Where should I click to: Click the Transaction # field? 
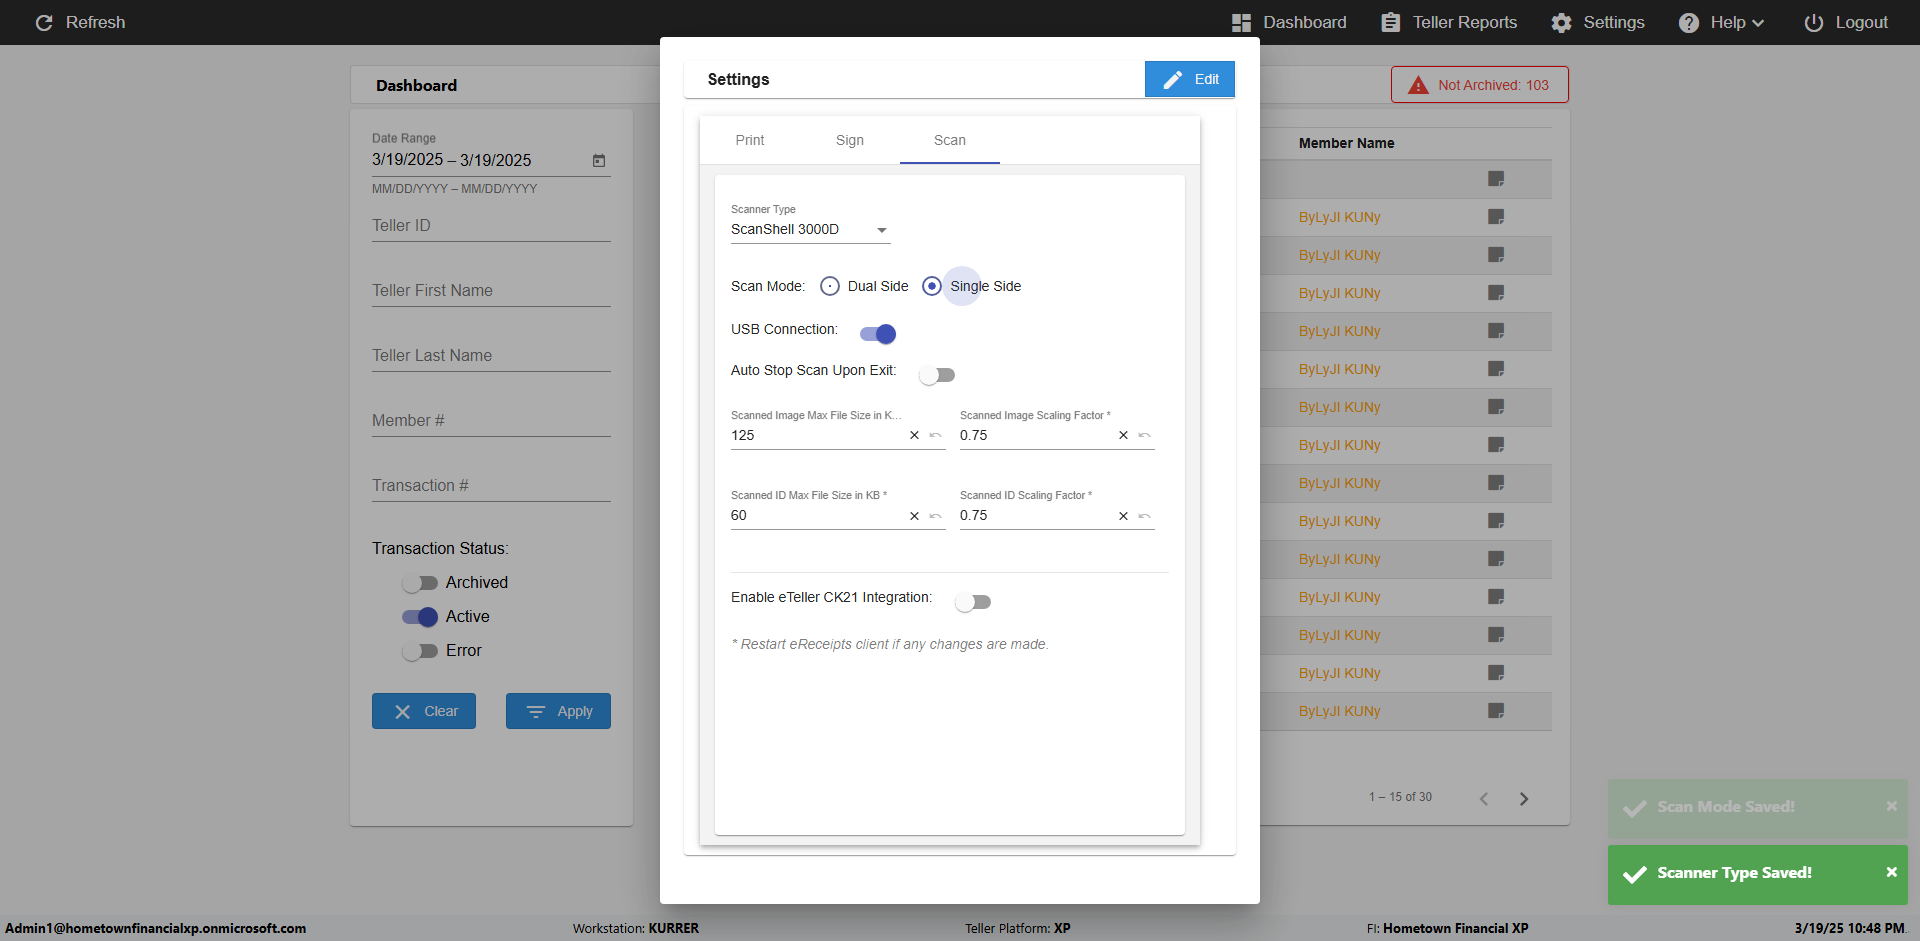pyautogui.click(x=491, y=486)
